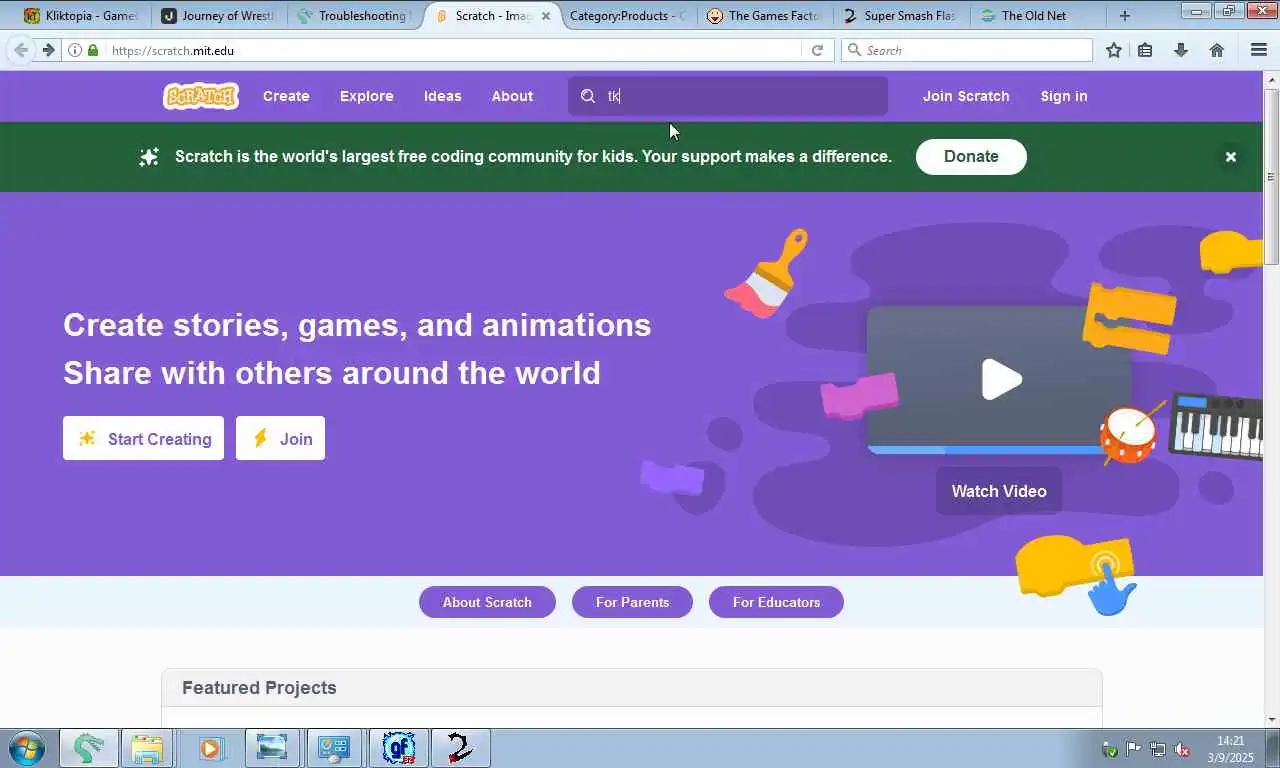The height and width of the screenshot is (768, 1280).
Task: Open the Firefox hamburger menu
Action: point(1259,50)
